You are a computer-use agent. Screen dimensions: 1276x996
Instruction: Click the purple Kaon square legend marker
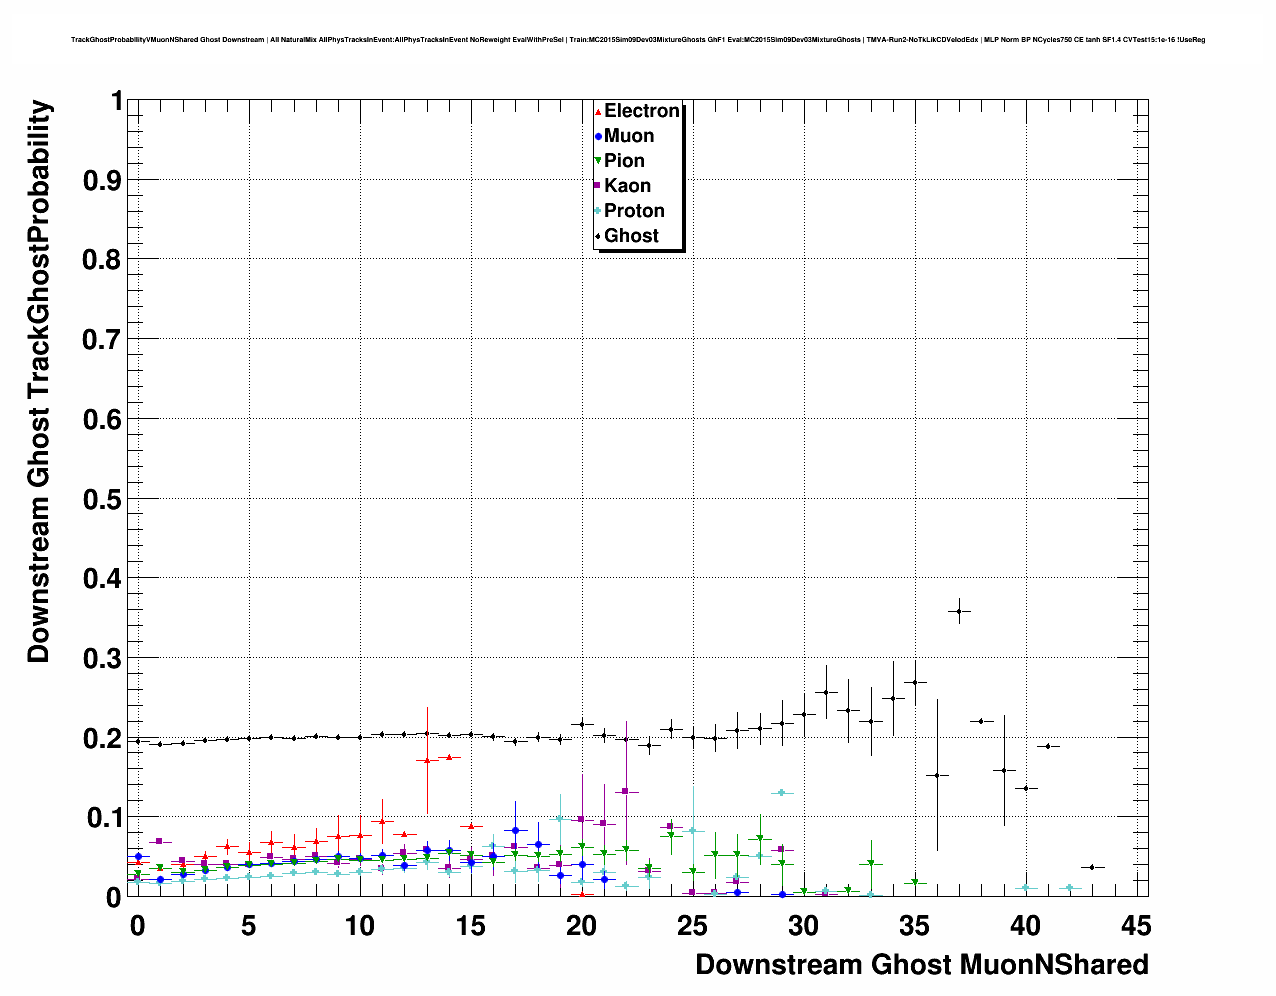[x=598, y=186]
